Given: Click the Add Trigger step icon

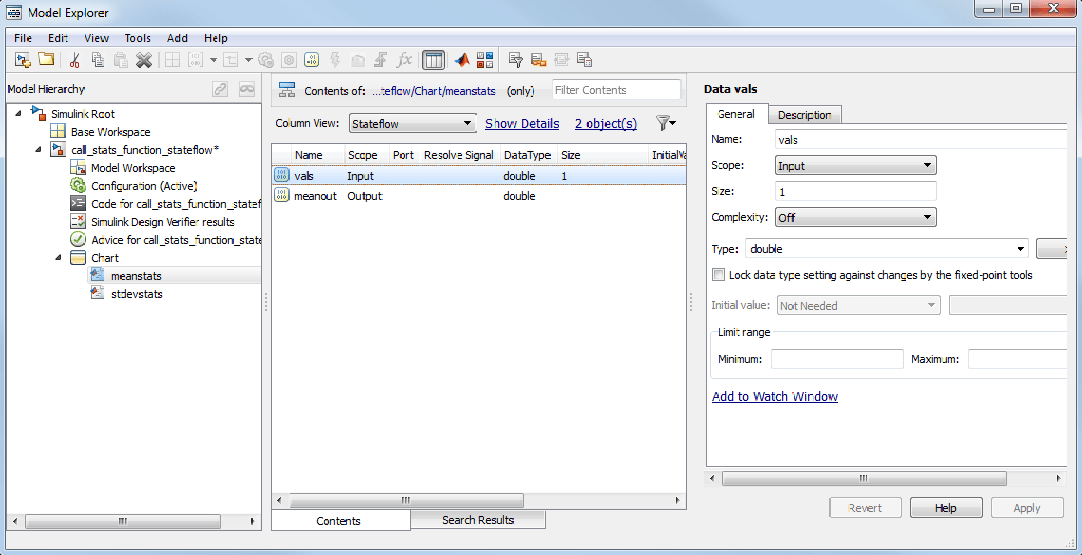Looking at the screenshot, I should point(379,60).
